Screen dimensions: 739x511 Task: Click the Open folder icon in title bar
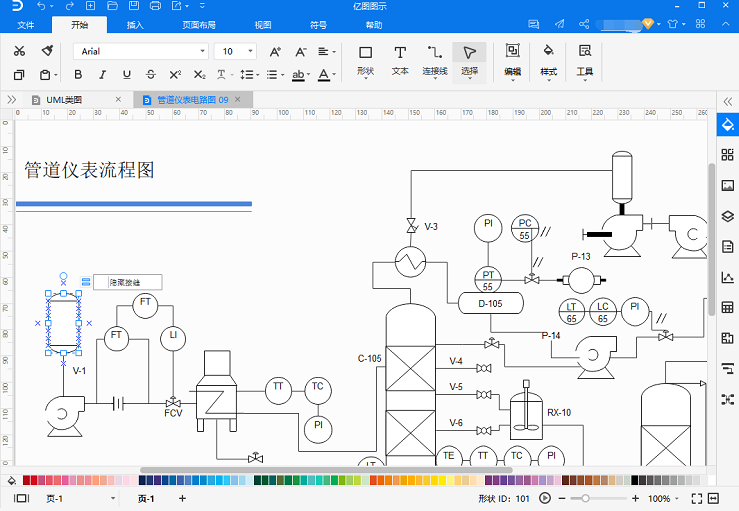112,6
